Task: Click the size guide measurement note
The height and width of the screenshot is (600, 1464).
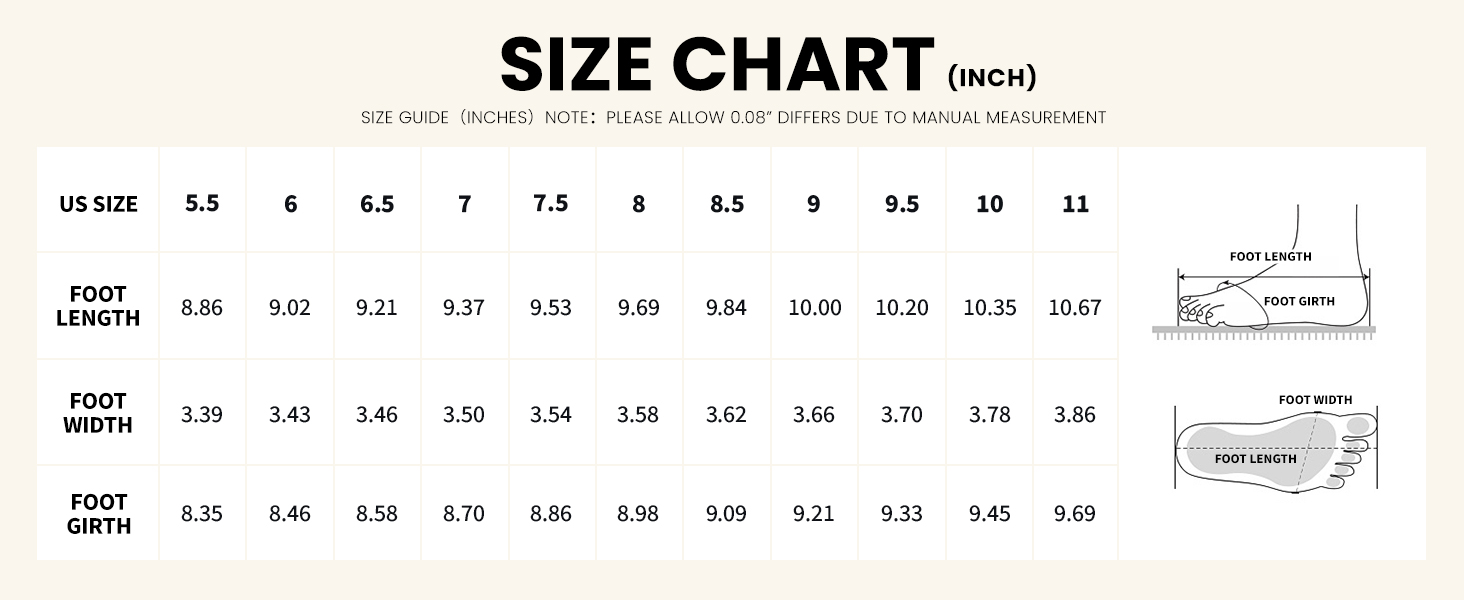Action: (733, 118)
